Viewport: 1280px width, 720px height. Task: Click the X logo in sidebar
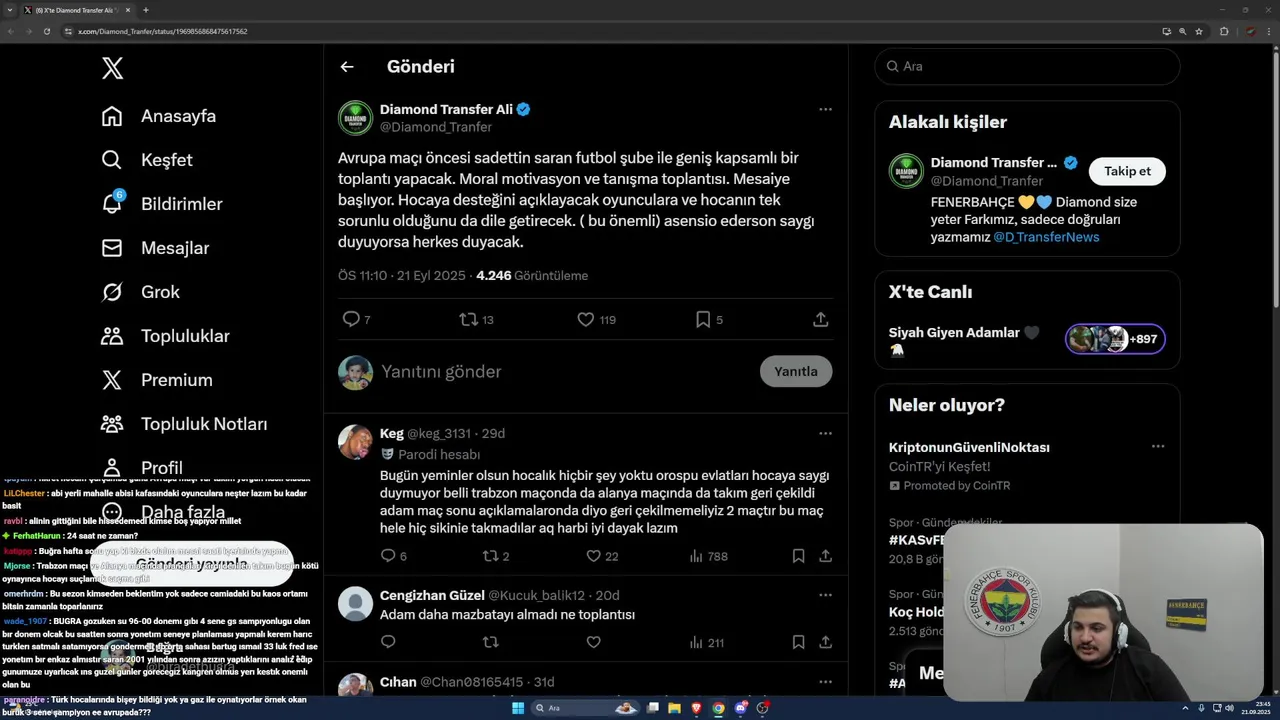pyautogui.click(x=112, y=68)
